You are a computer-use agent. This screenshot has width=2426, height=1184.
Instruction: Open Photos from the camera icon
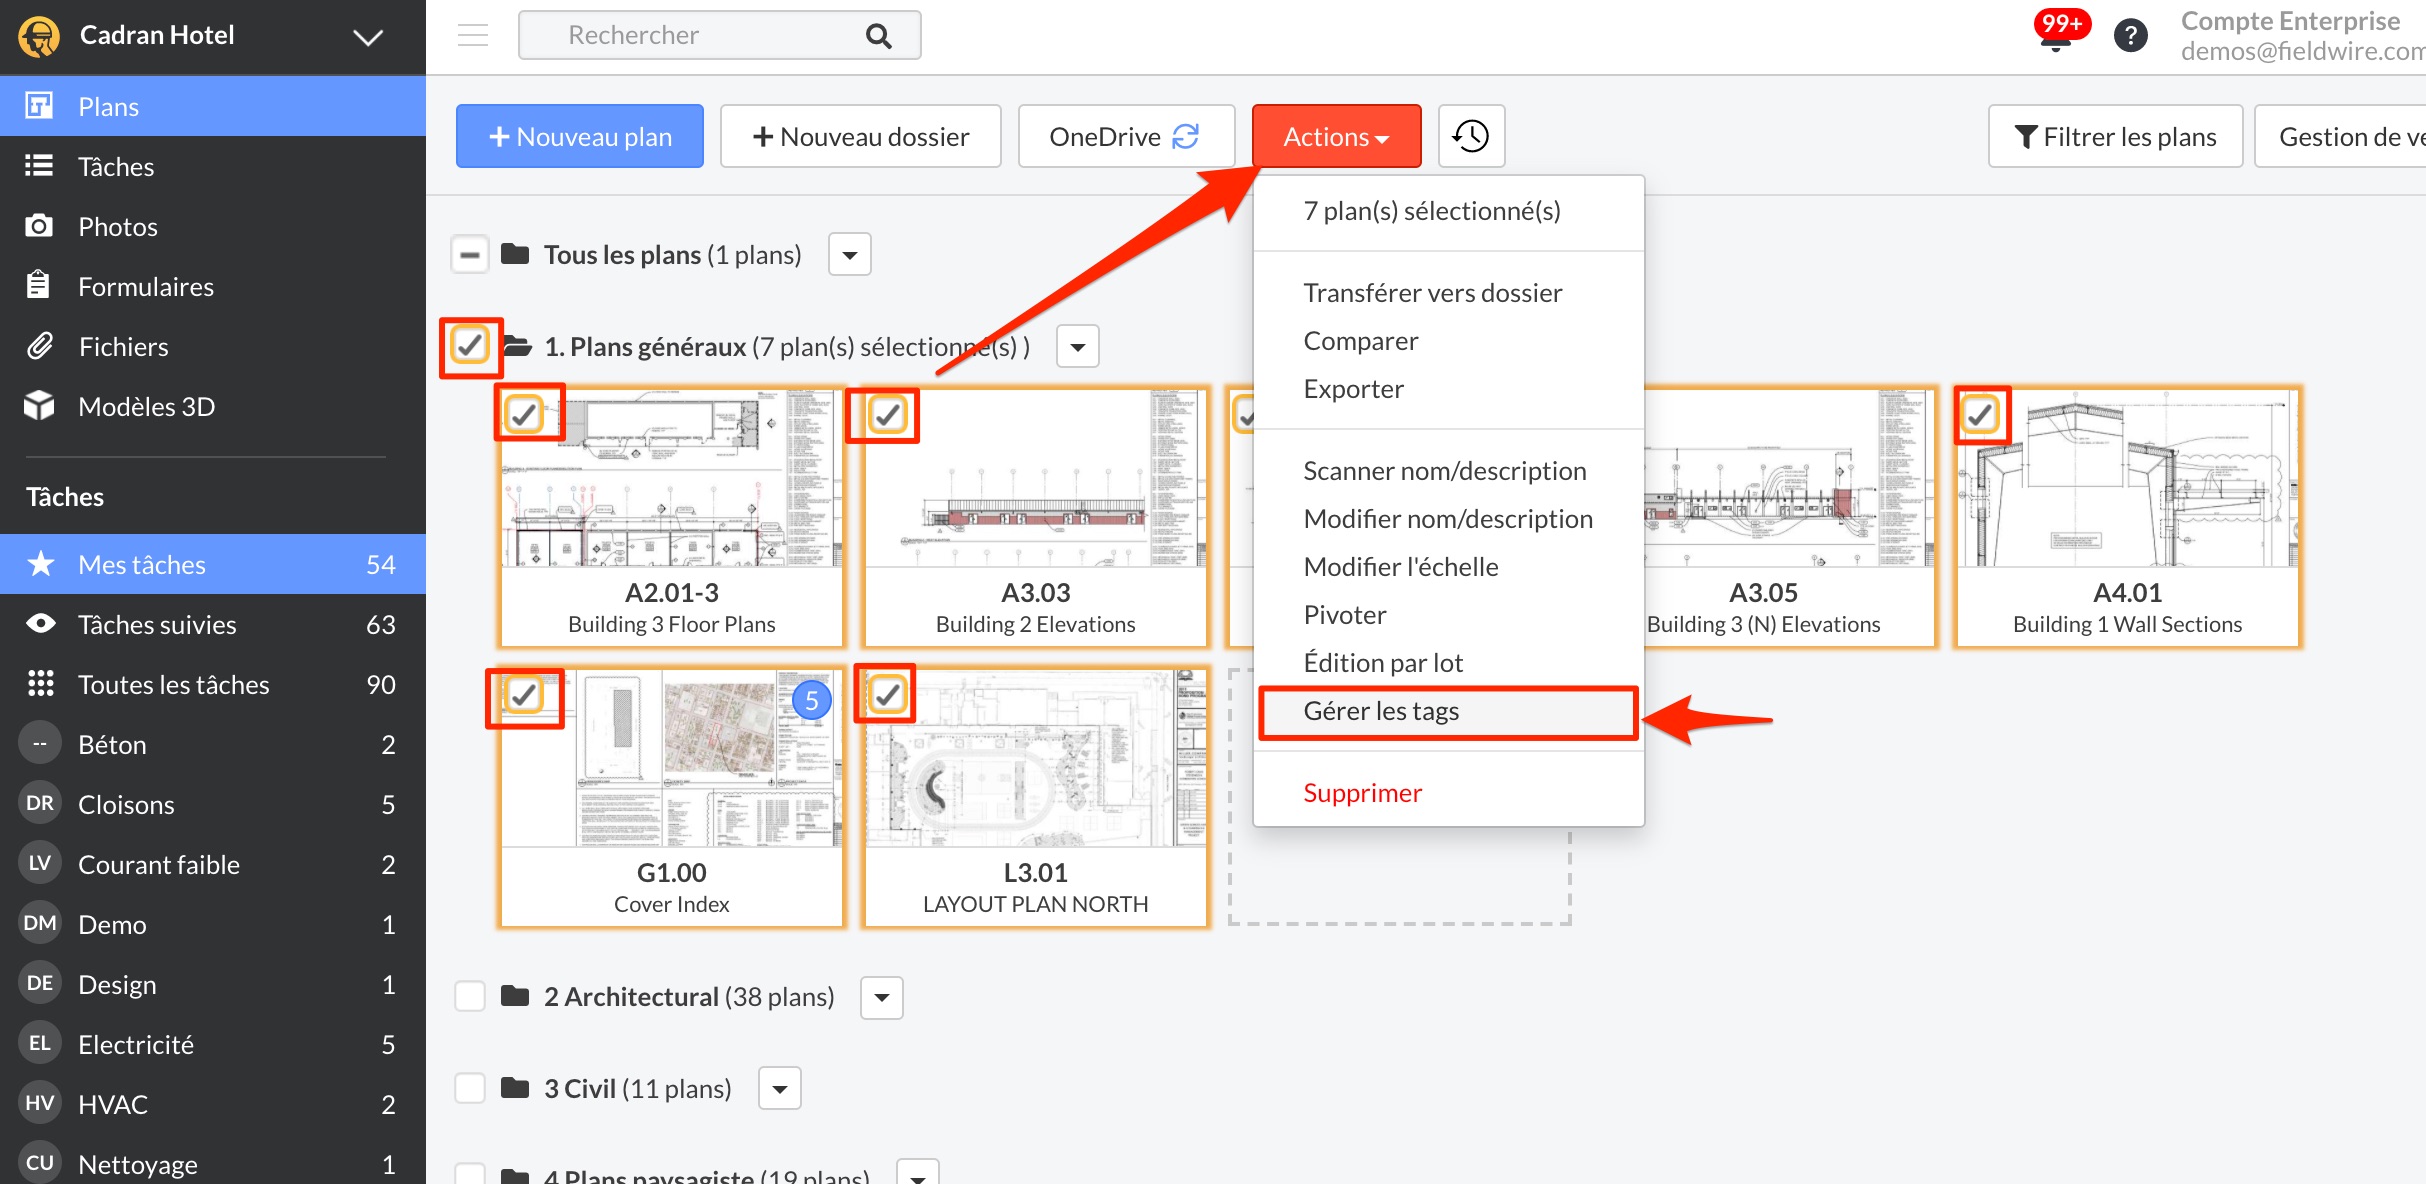click(39, 226)
